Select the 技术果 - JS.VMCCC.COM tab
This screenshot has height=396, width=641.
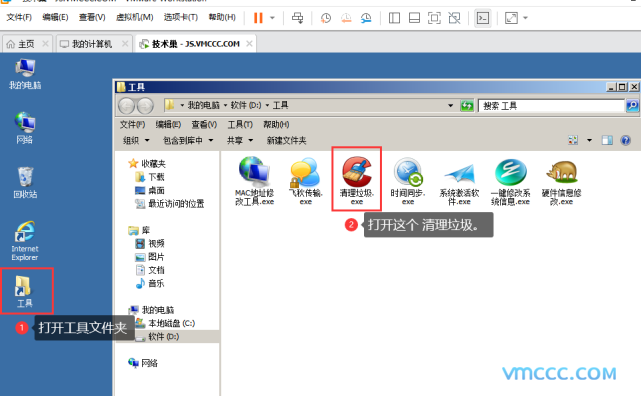coord(195,44)
